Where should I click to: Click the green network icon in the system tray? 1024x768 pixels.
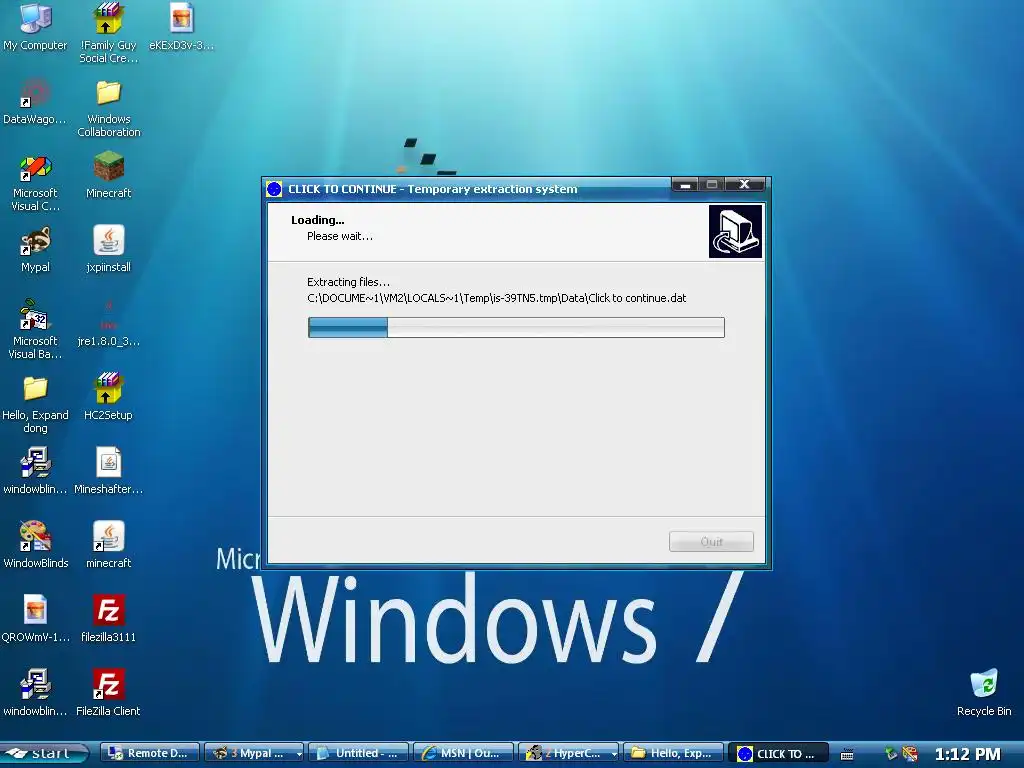pos(891,754)
